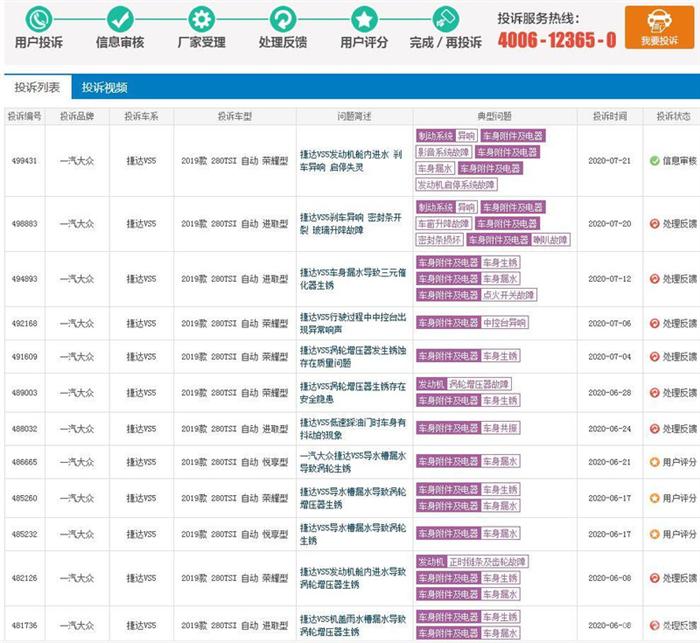Click the 投诉车型 column header

coord(235,117)
